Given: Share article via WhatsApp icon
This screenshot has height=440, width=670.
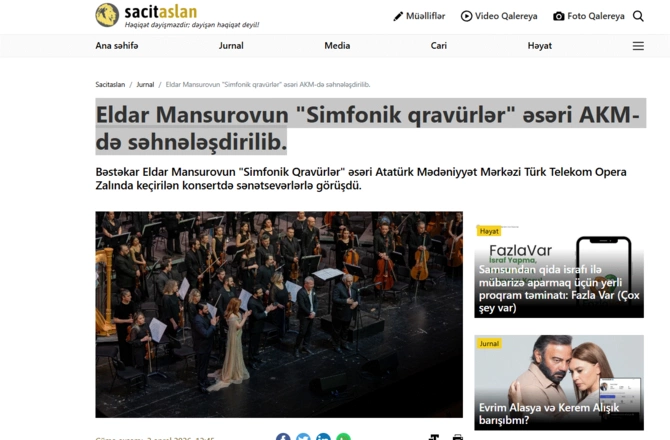Looking at the screenshot, I should 344,437.
